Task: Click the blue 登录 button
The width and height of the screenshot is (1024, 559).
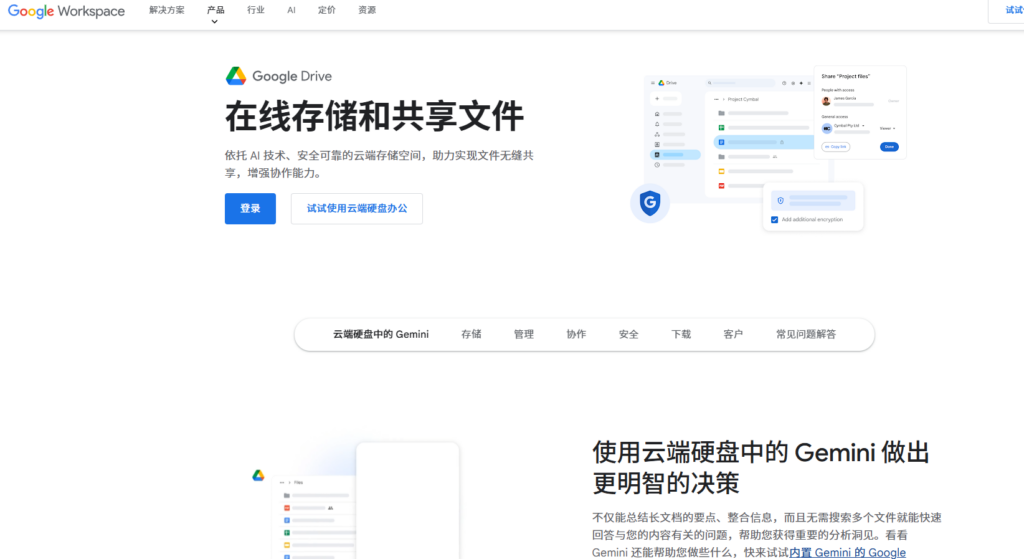Action: (250, 208)
